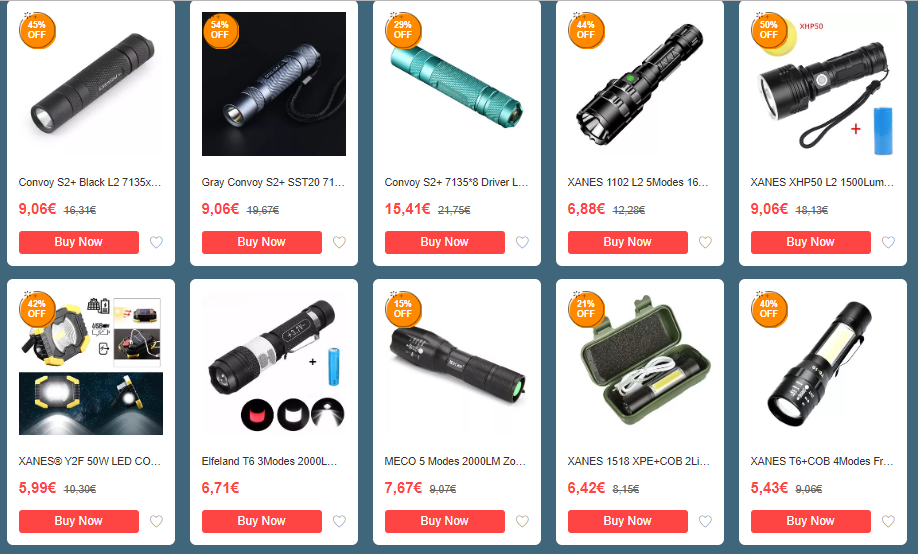Favorite the Gray Convoy S2+ SST20 flashlight
Image resolution: width=918 pixels, height=554 pixels.
pos(340,242)
